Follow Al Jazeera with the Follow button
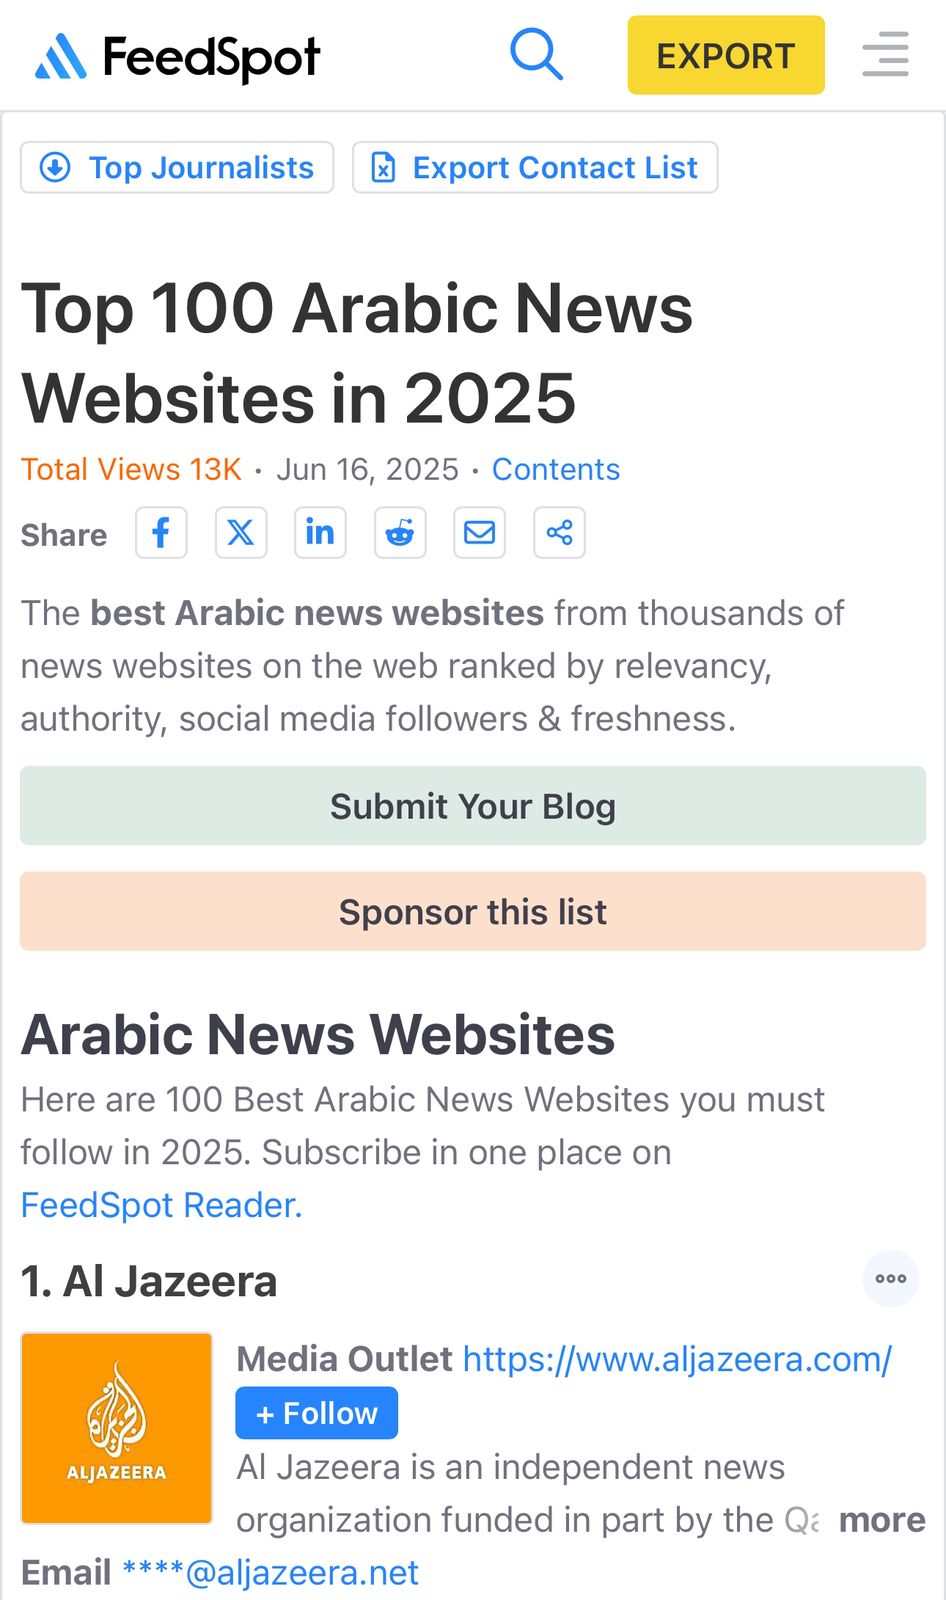This screenshot has height=1600, width=946. [317, 1413]
